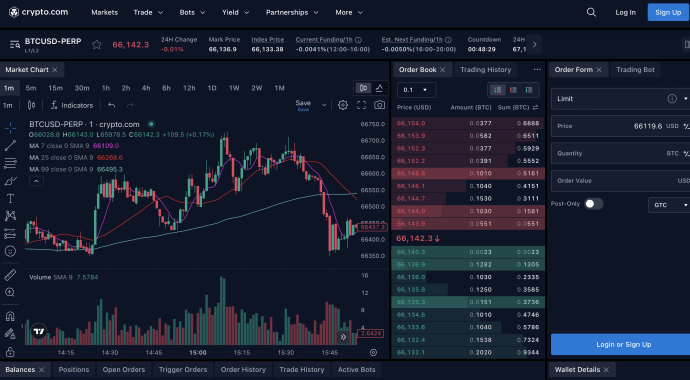This screenshot has height=380, width=690.
Task: Select the 15m timeframe
Action: [55, 88]
